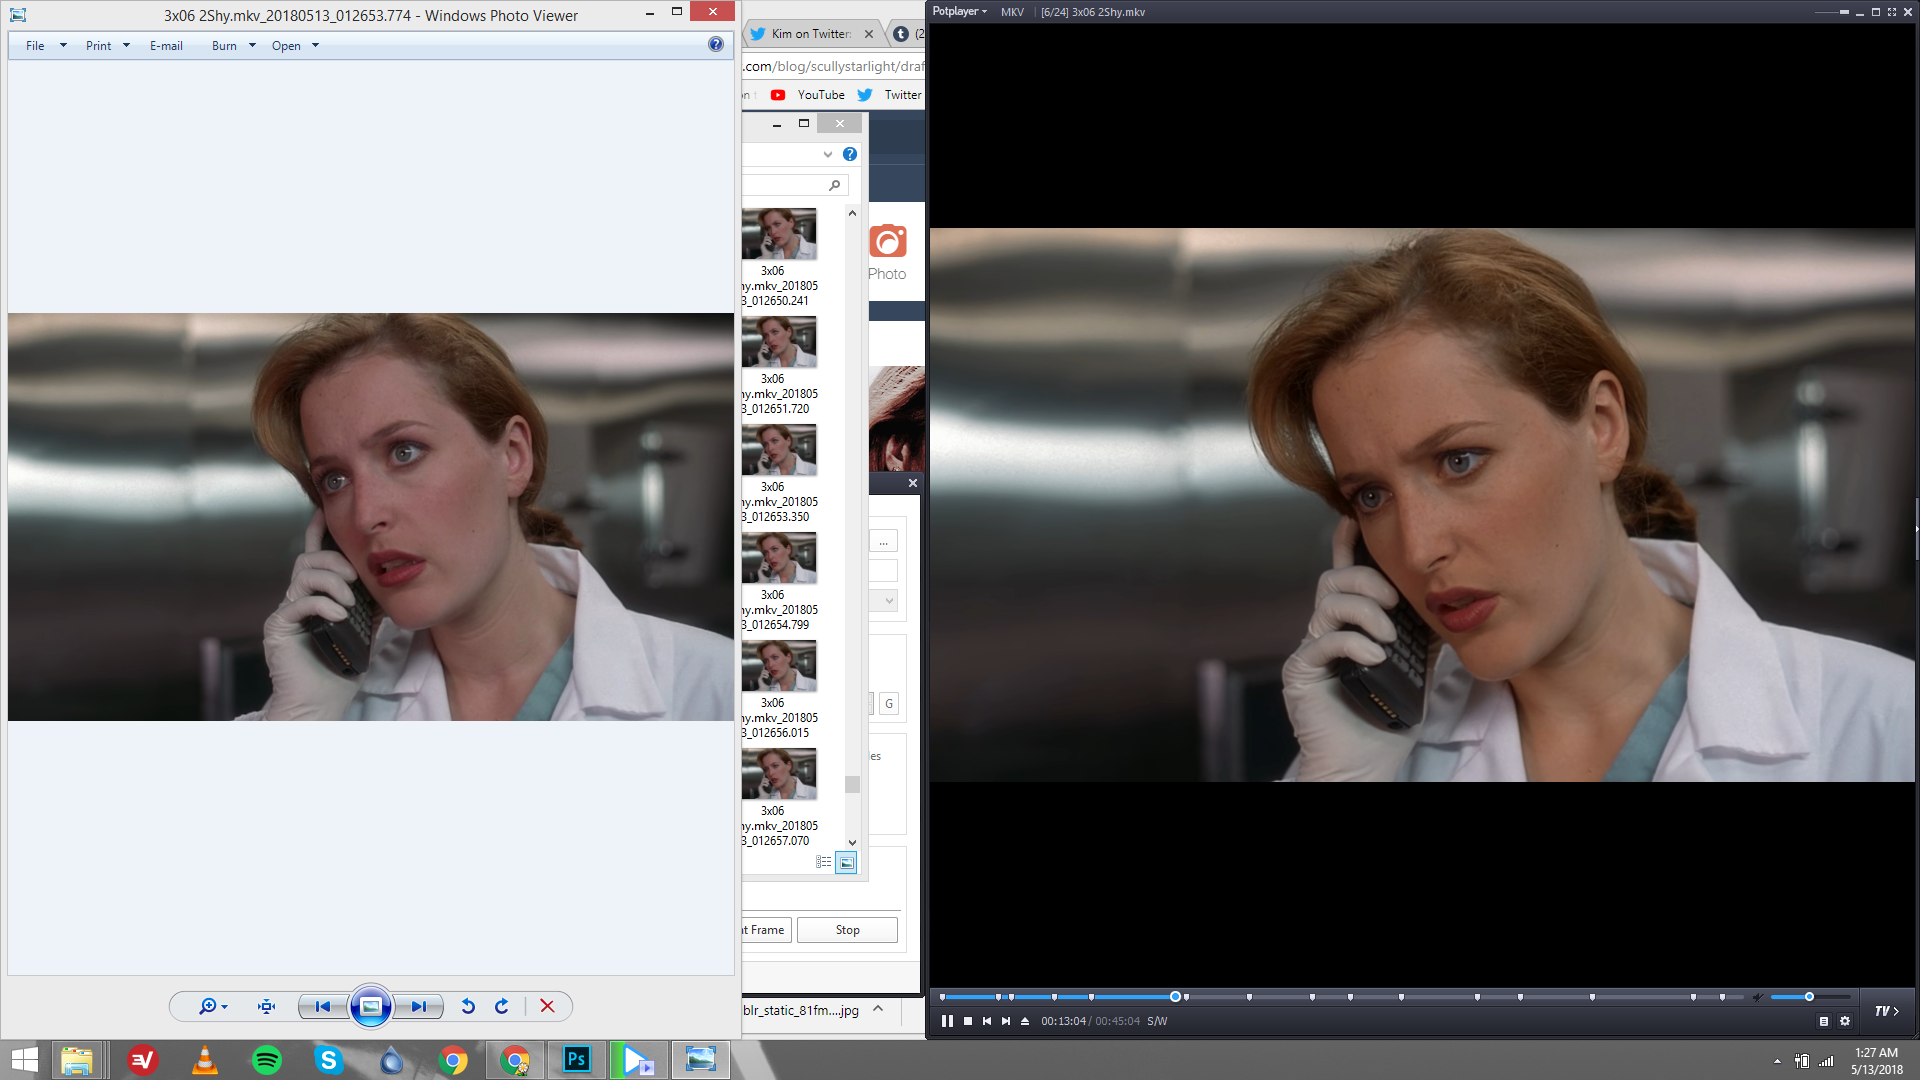
Task: Fit image to actual size in Photo Viewer
Action: (266, 1006)
